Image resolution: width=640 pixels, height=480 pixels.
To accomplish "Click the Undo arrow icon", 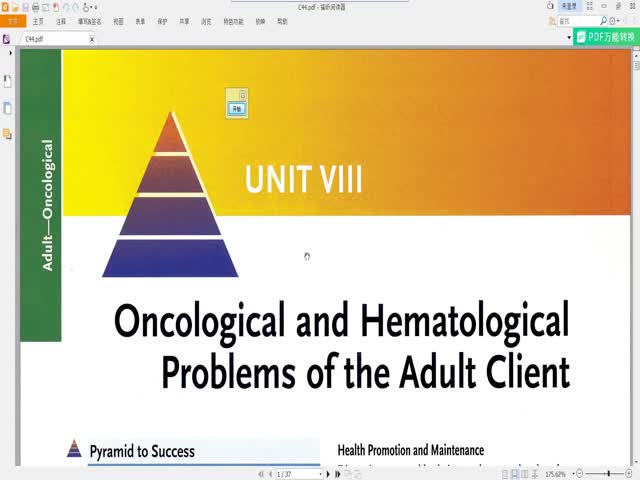I will (x=67, y=7).
